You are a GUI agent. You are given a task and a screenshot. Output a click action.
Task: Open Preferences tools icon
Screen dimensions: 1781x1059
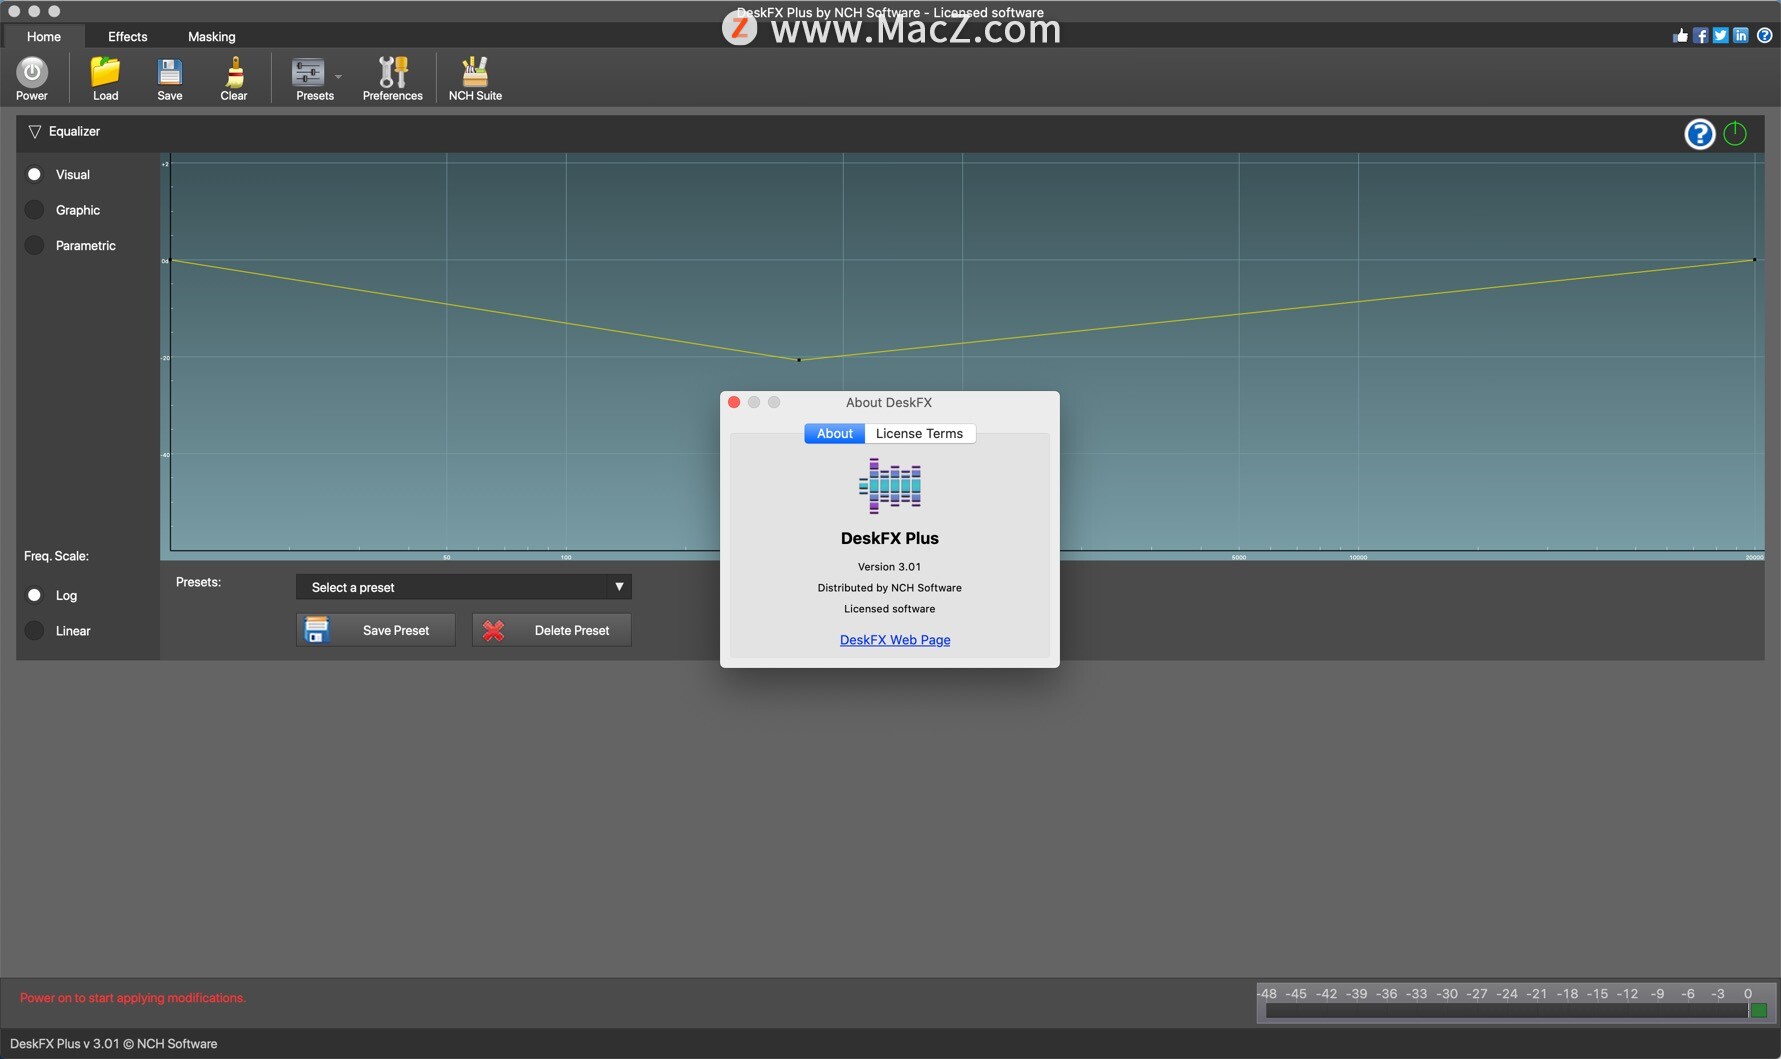(392, 78)
